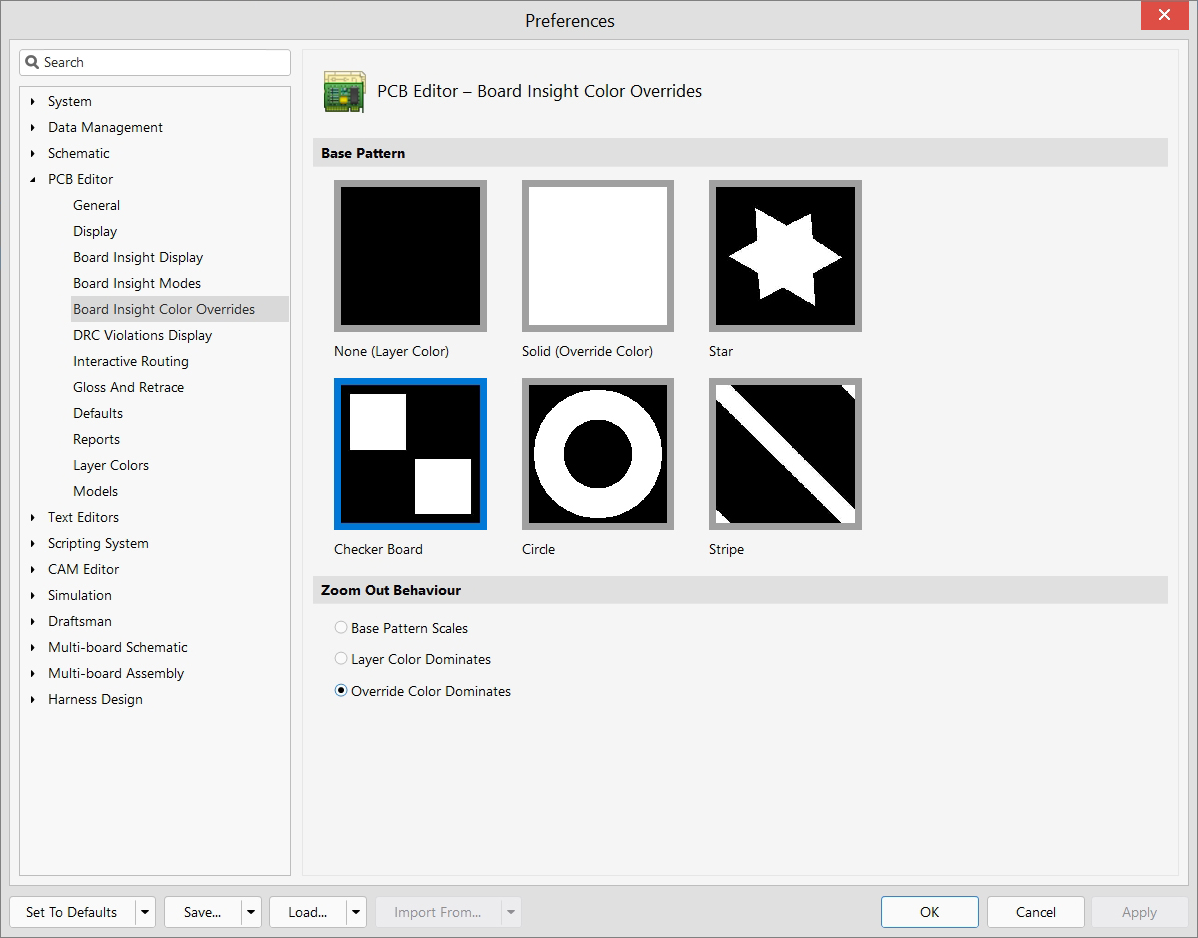Viewport: 1198px width, 938px height.
Task: Select the Data Management category label
Action: coord(105,128)
